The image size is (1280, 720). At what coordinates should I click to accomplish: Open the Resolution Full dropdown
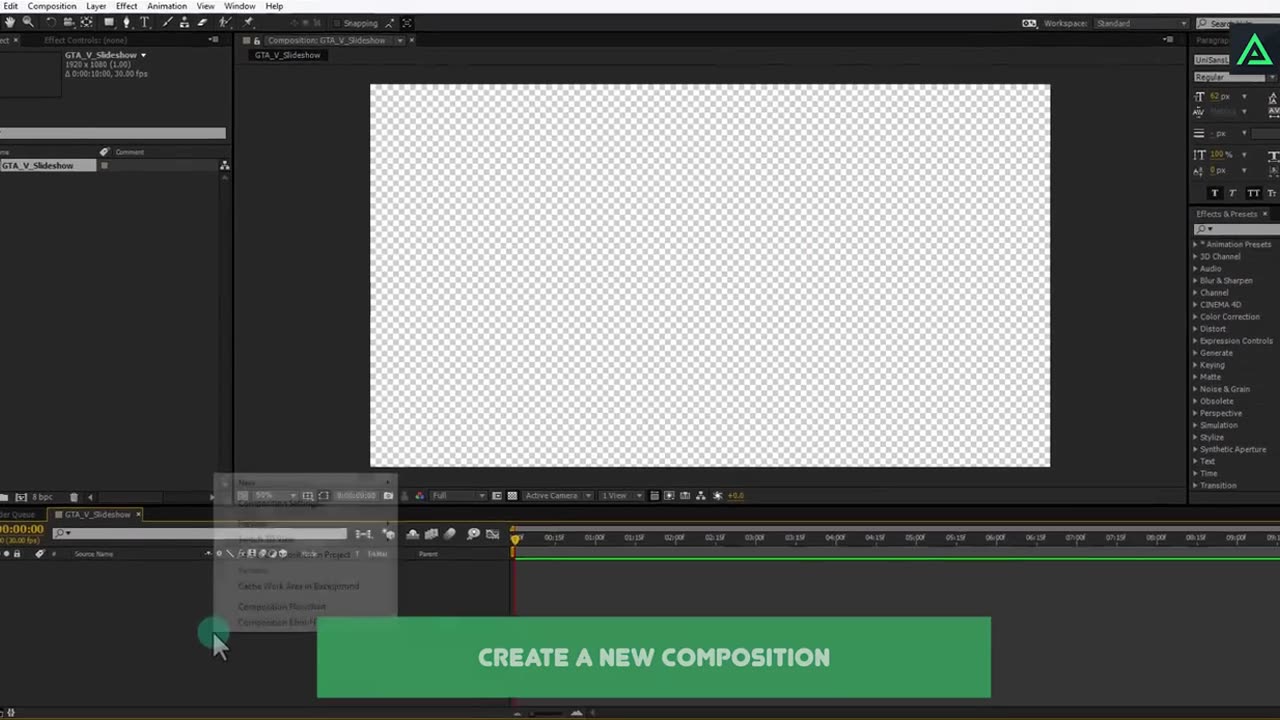point(458,495)
